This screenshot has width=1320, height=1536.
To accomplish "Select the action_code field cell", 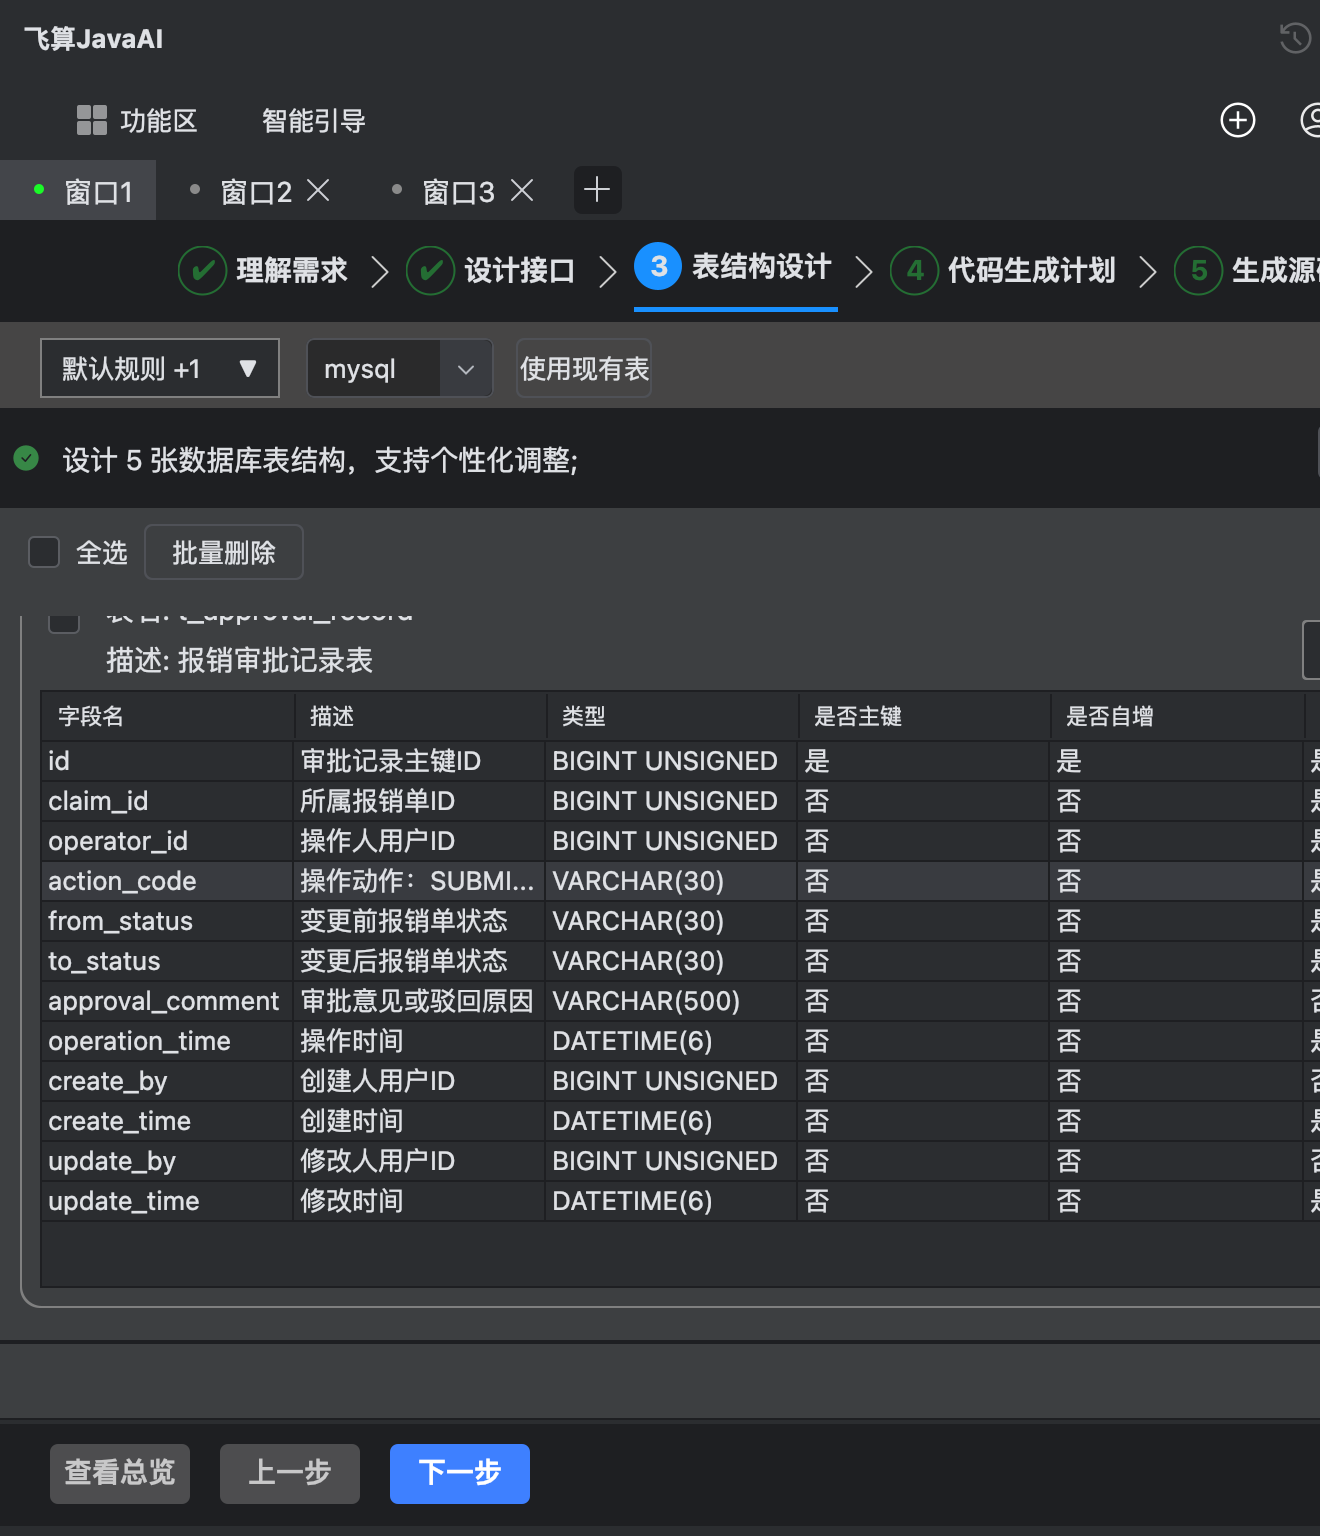I will point(167,881).
